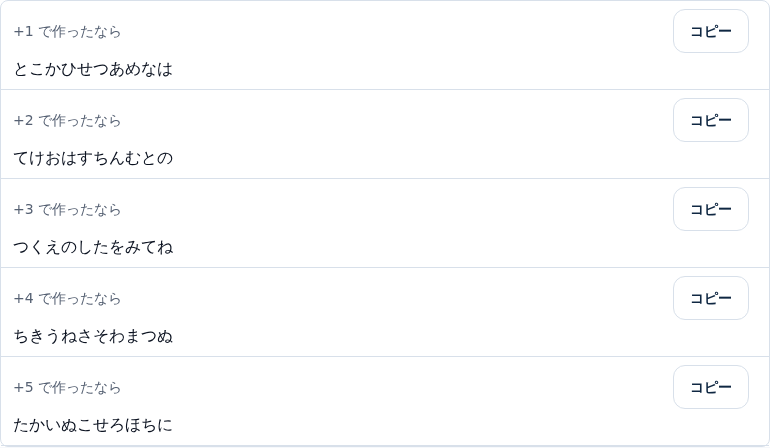Copy the +1 shift result

click(x=711, y=31)
